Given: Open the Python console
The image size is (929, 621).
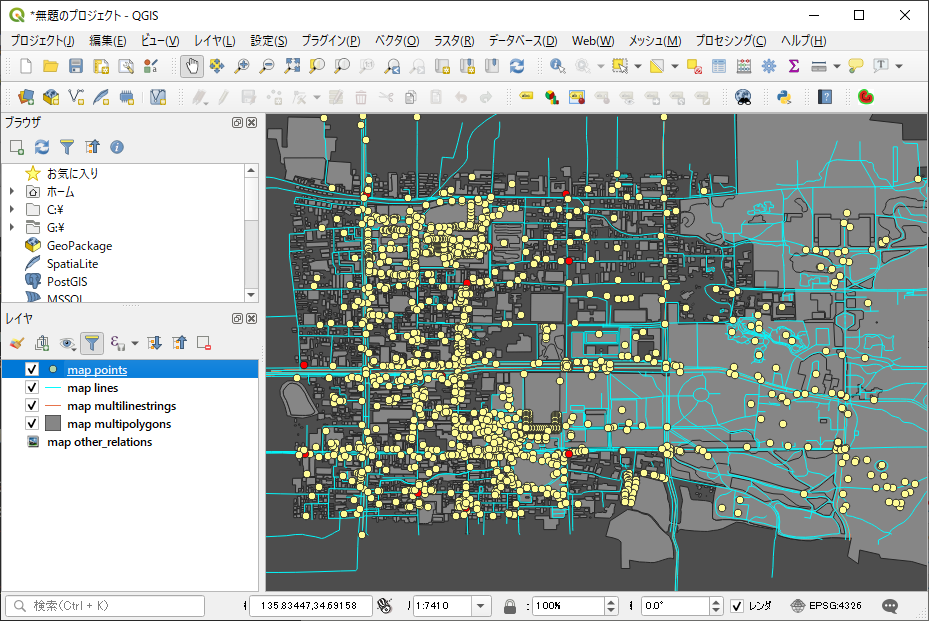Looking at the screenshot, I should coord(784,97).
